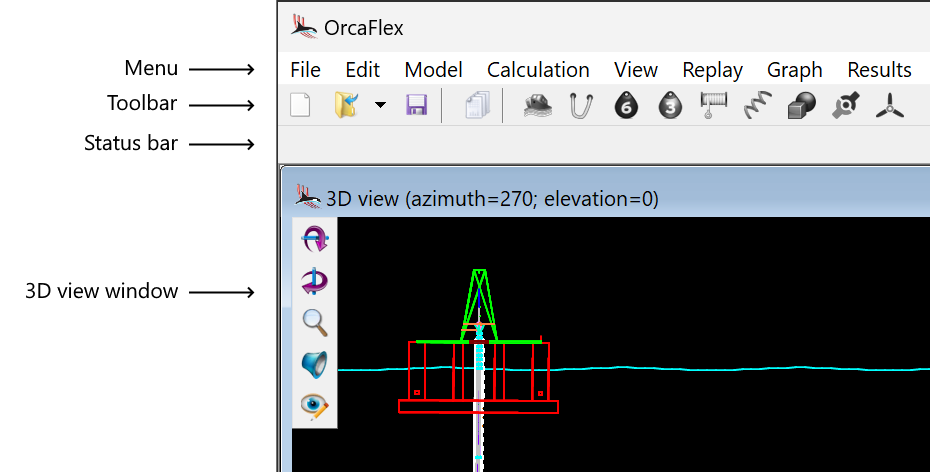930x472 pixels.
Task: Select the new Vessel tool
Action: point(538,105)
